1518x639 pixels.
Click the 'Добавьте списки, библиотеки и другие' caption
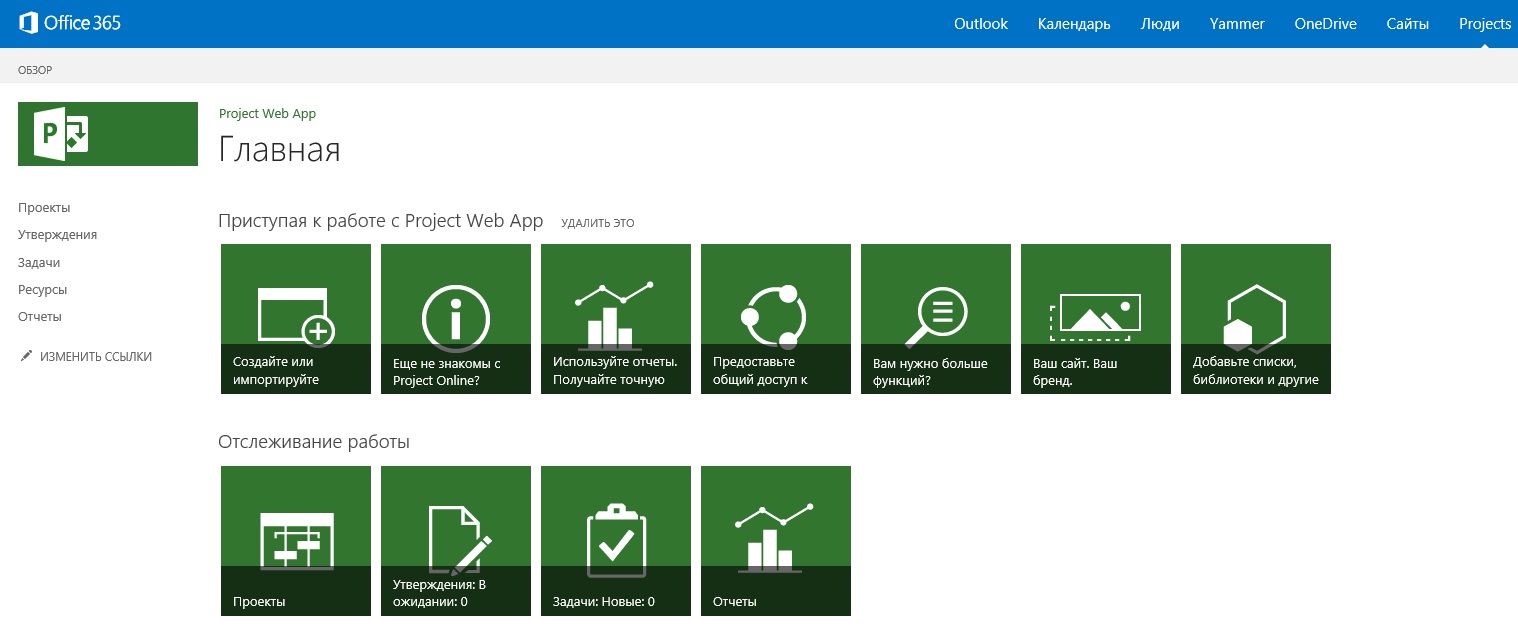point(1256,371)
